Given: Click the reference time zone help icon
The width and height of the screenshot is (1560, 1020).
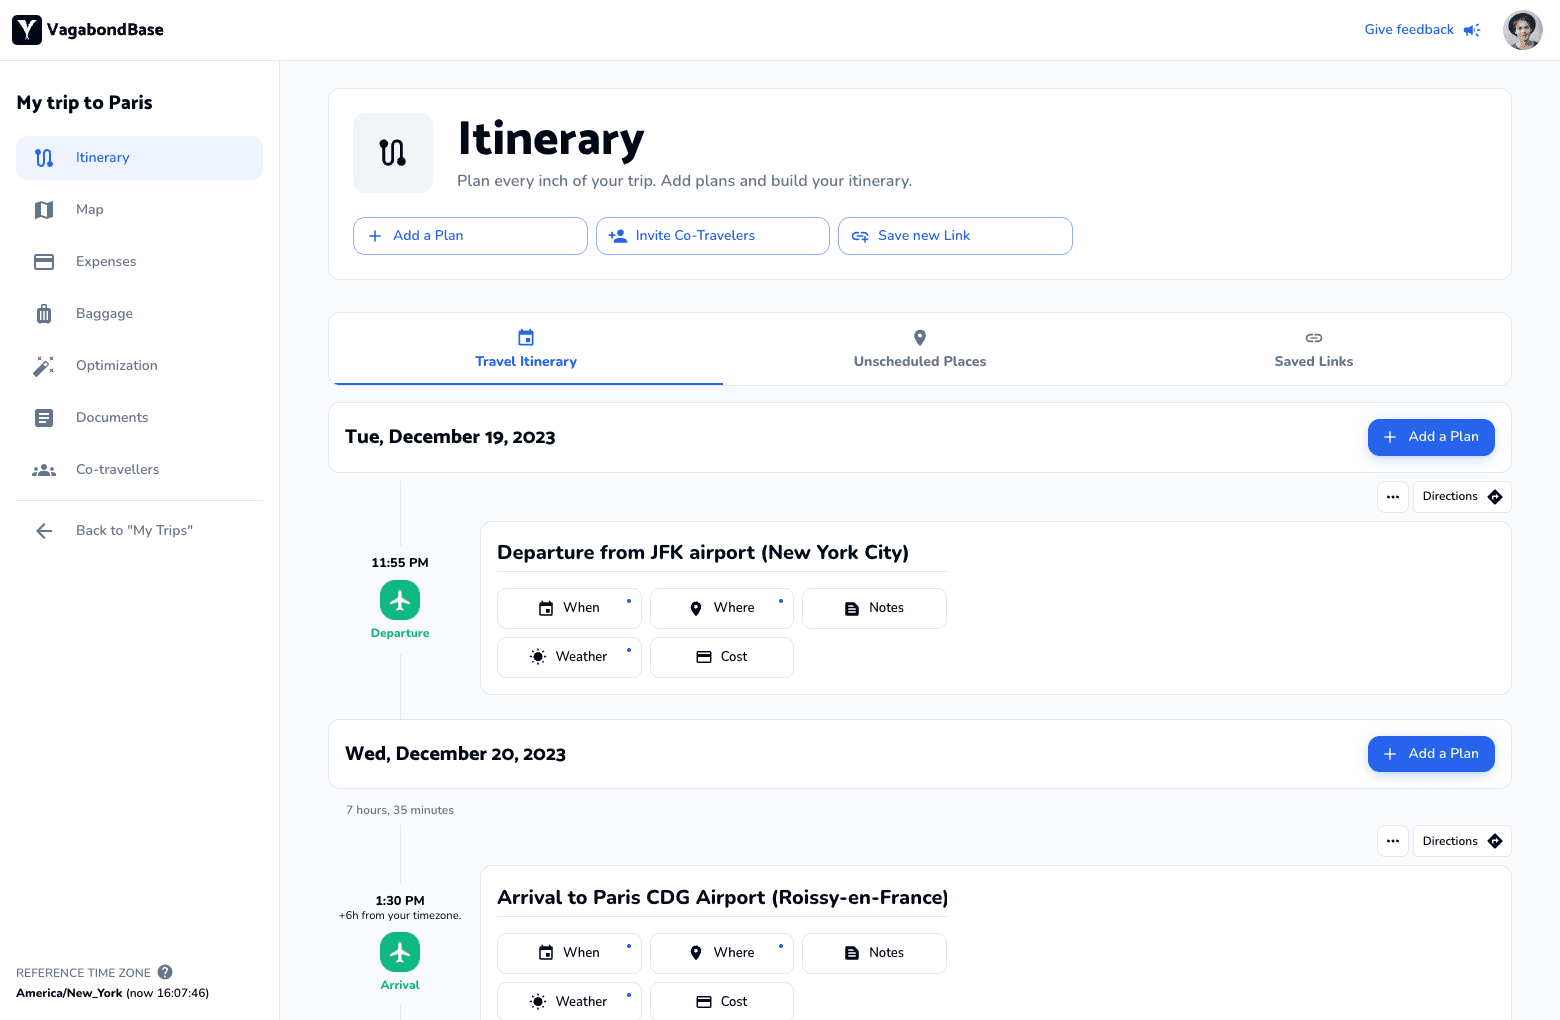Looking at the screenshot, I should coord(165,972).
